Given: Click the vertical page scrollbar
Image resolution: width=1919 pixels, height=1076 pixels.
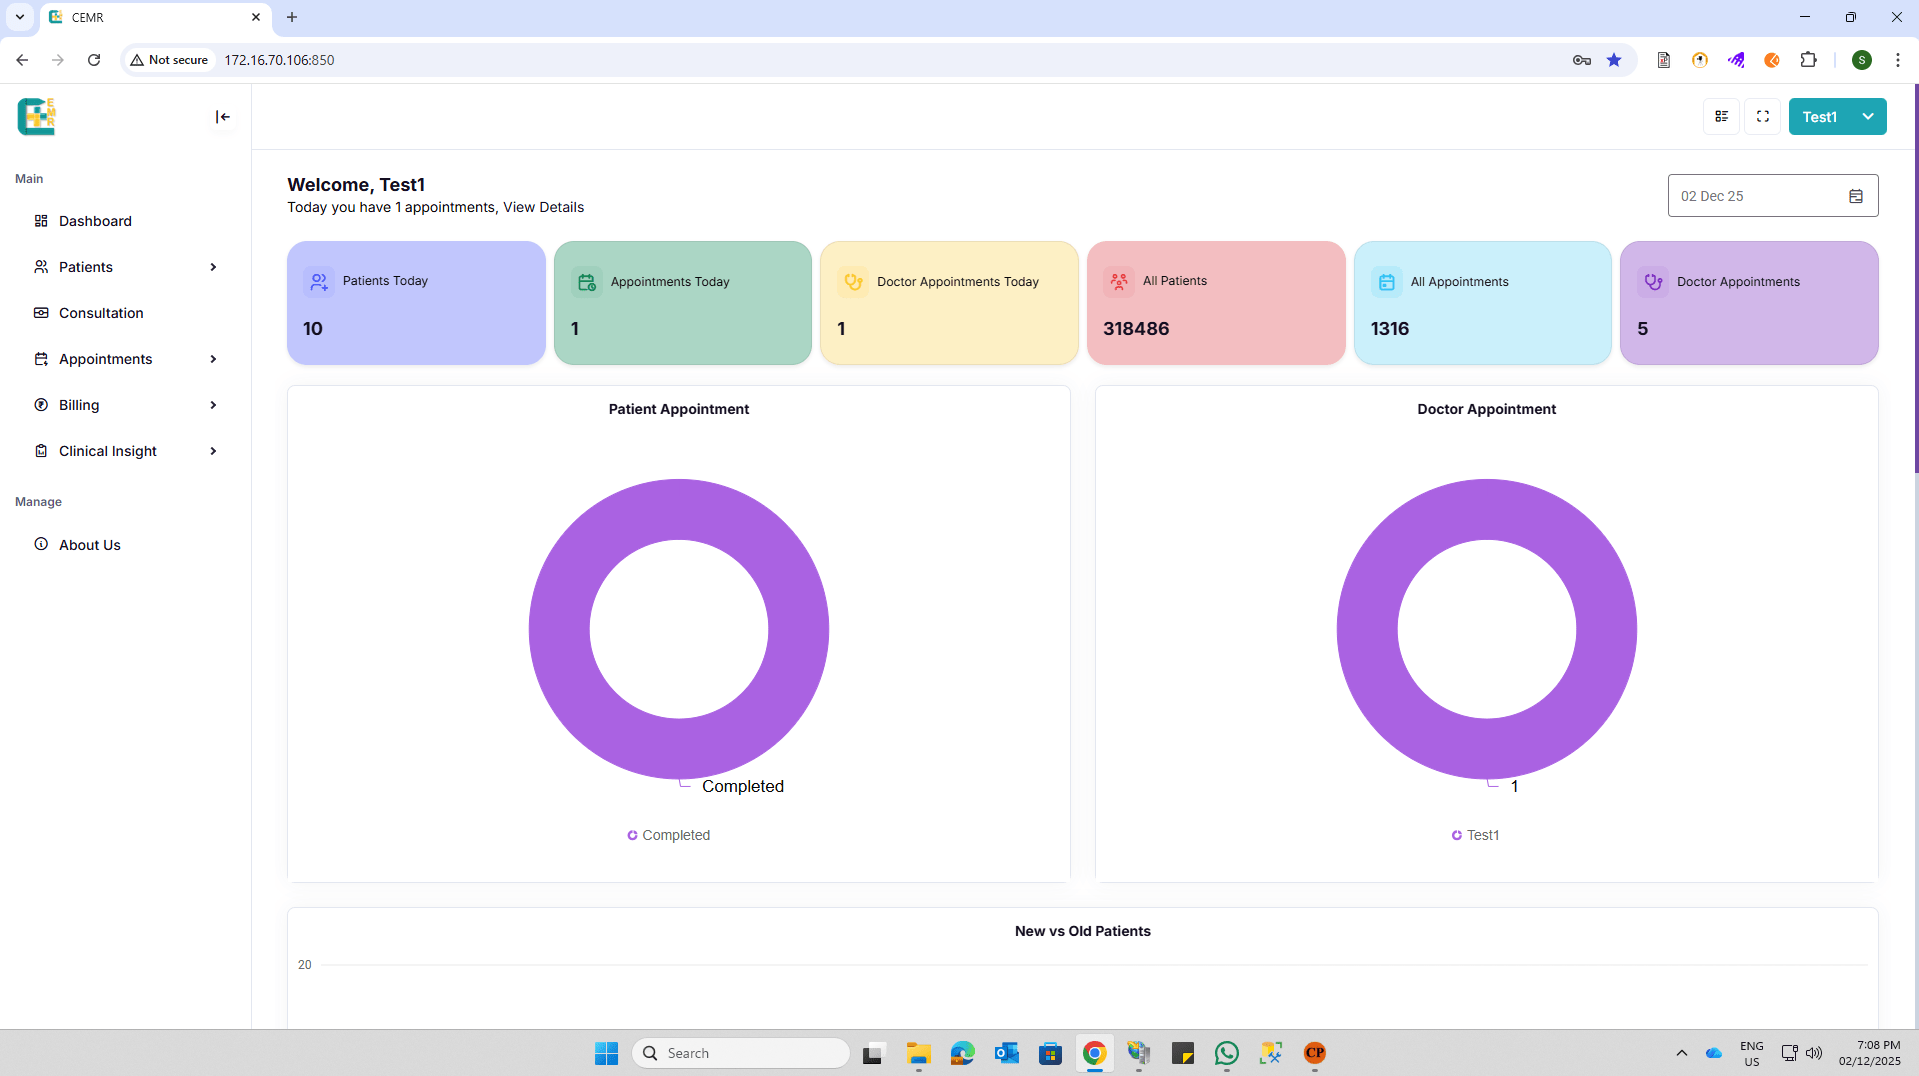Looking at the screenshot, I should (1915, 279).
